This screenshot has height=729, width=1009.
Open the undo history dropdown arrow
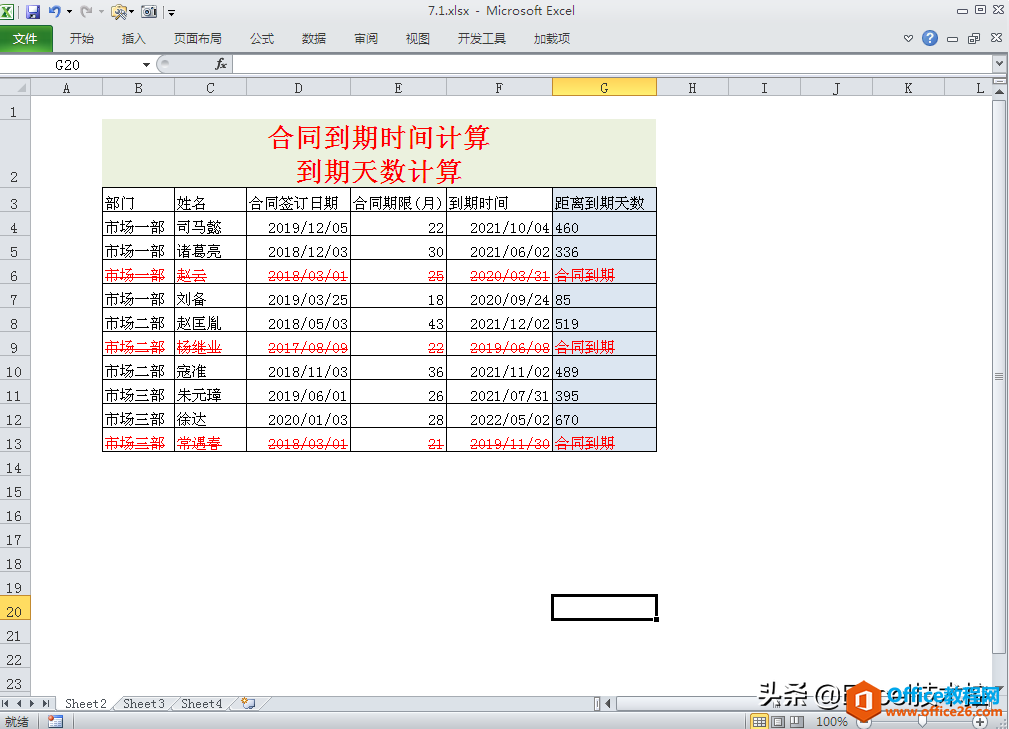69,12
